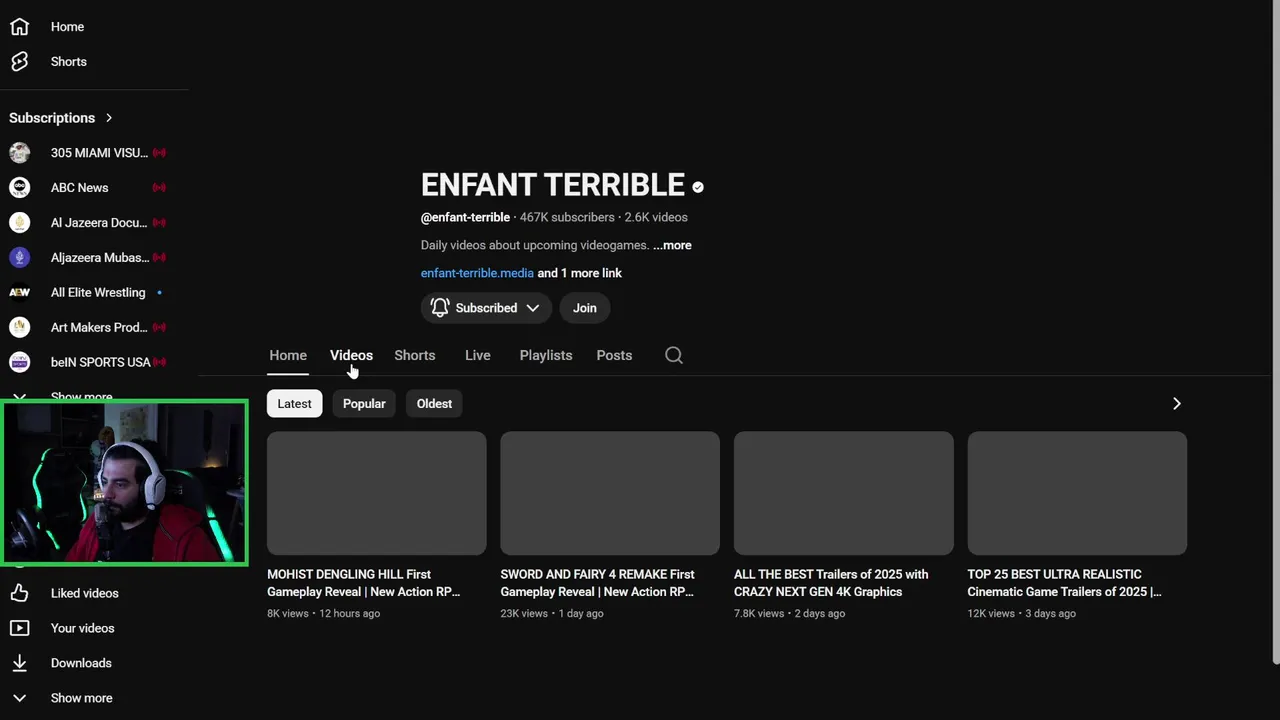Click the Al Jazeera Docu channel avatar
The height and width of the screenshot is (720, 1280).
(x=19, y=223)
